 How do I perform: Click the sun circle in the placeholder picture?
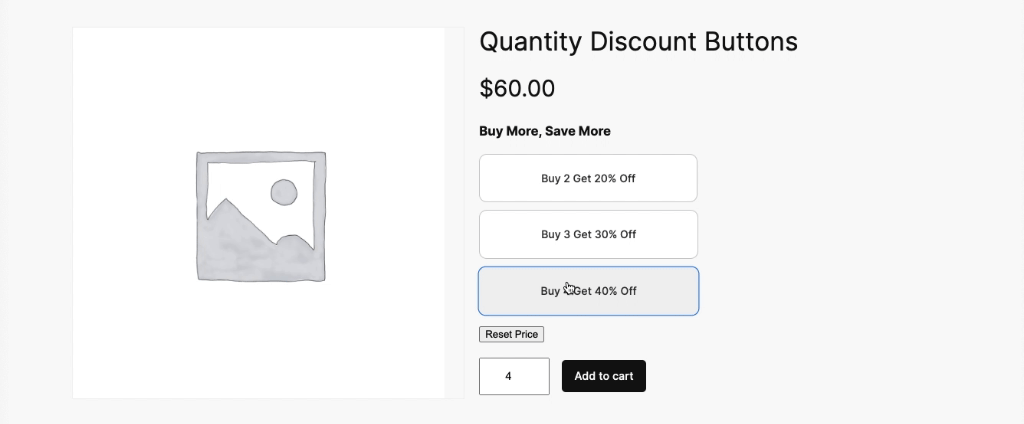click(284, 192)
